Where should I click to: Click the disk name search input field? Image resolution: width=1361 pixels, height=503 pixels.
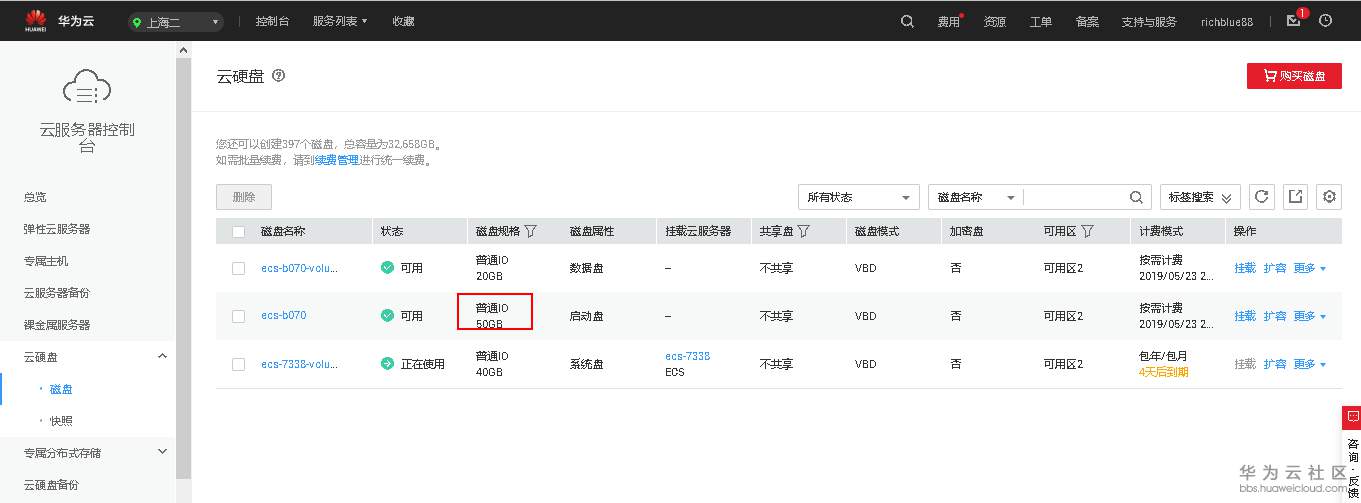click(x=1074, y=197)
